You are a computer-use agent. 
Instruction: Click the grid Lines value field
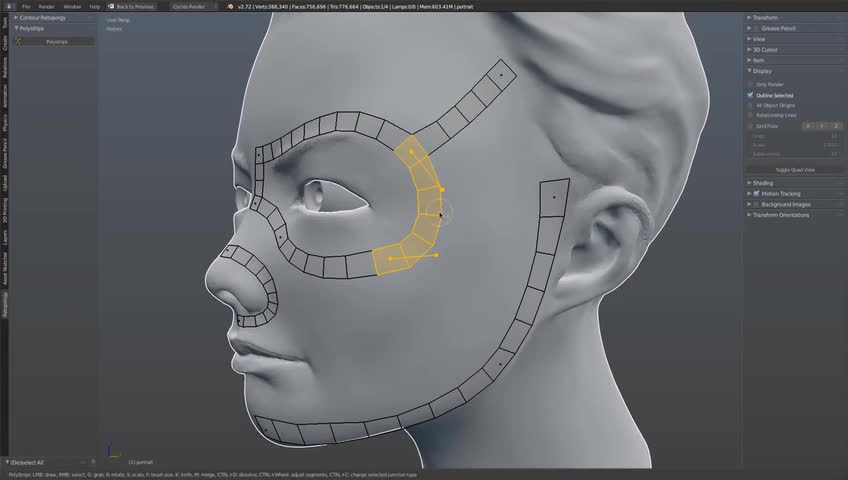[x=795, y=136]
